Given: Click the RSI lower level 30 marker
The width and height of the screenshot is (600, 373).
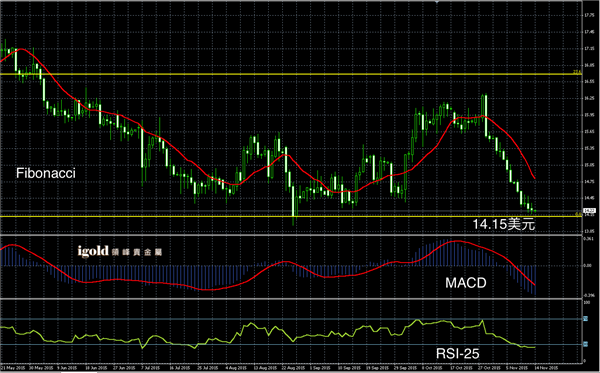Looking at the screenshot, I should point(586,344).
